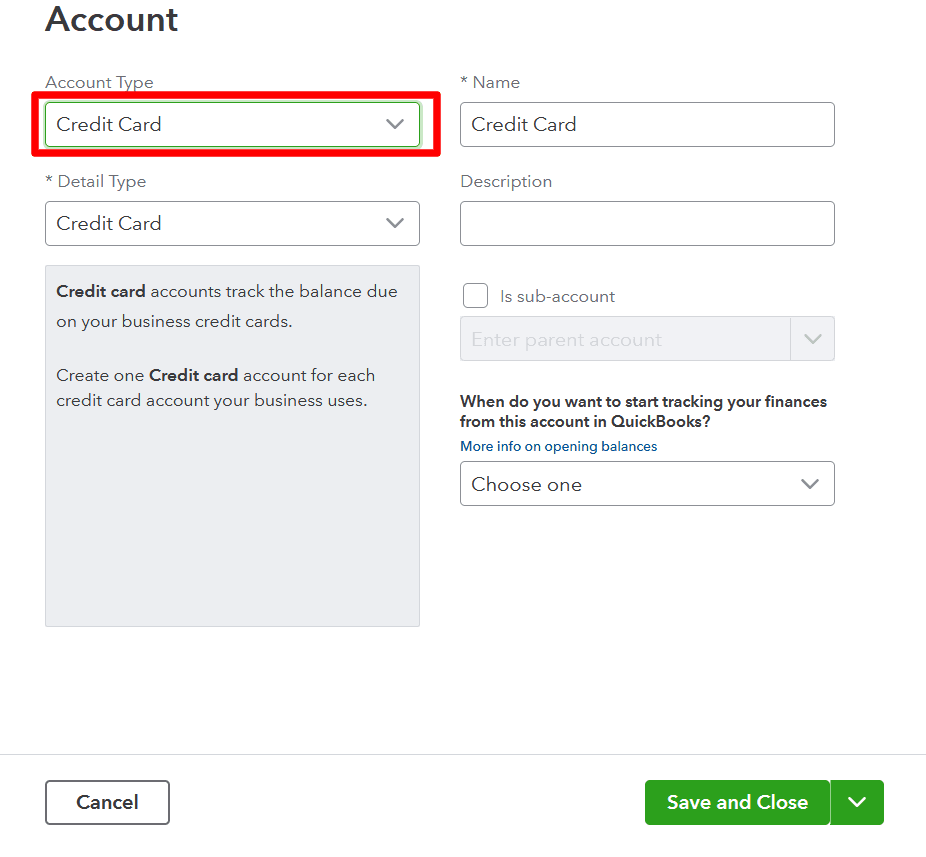
Task: Click the Is sub-account label
Action: pyautogui.click(x=557, y=296)
